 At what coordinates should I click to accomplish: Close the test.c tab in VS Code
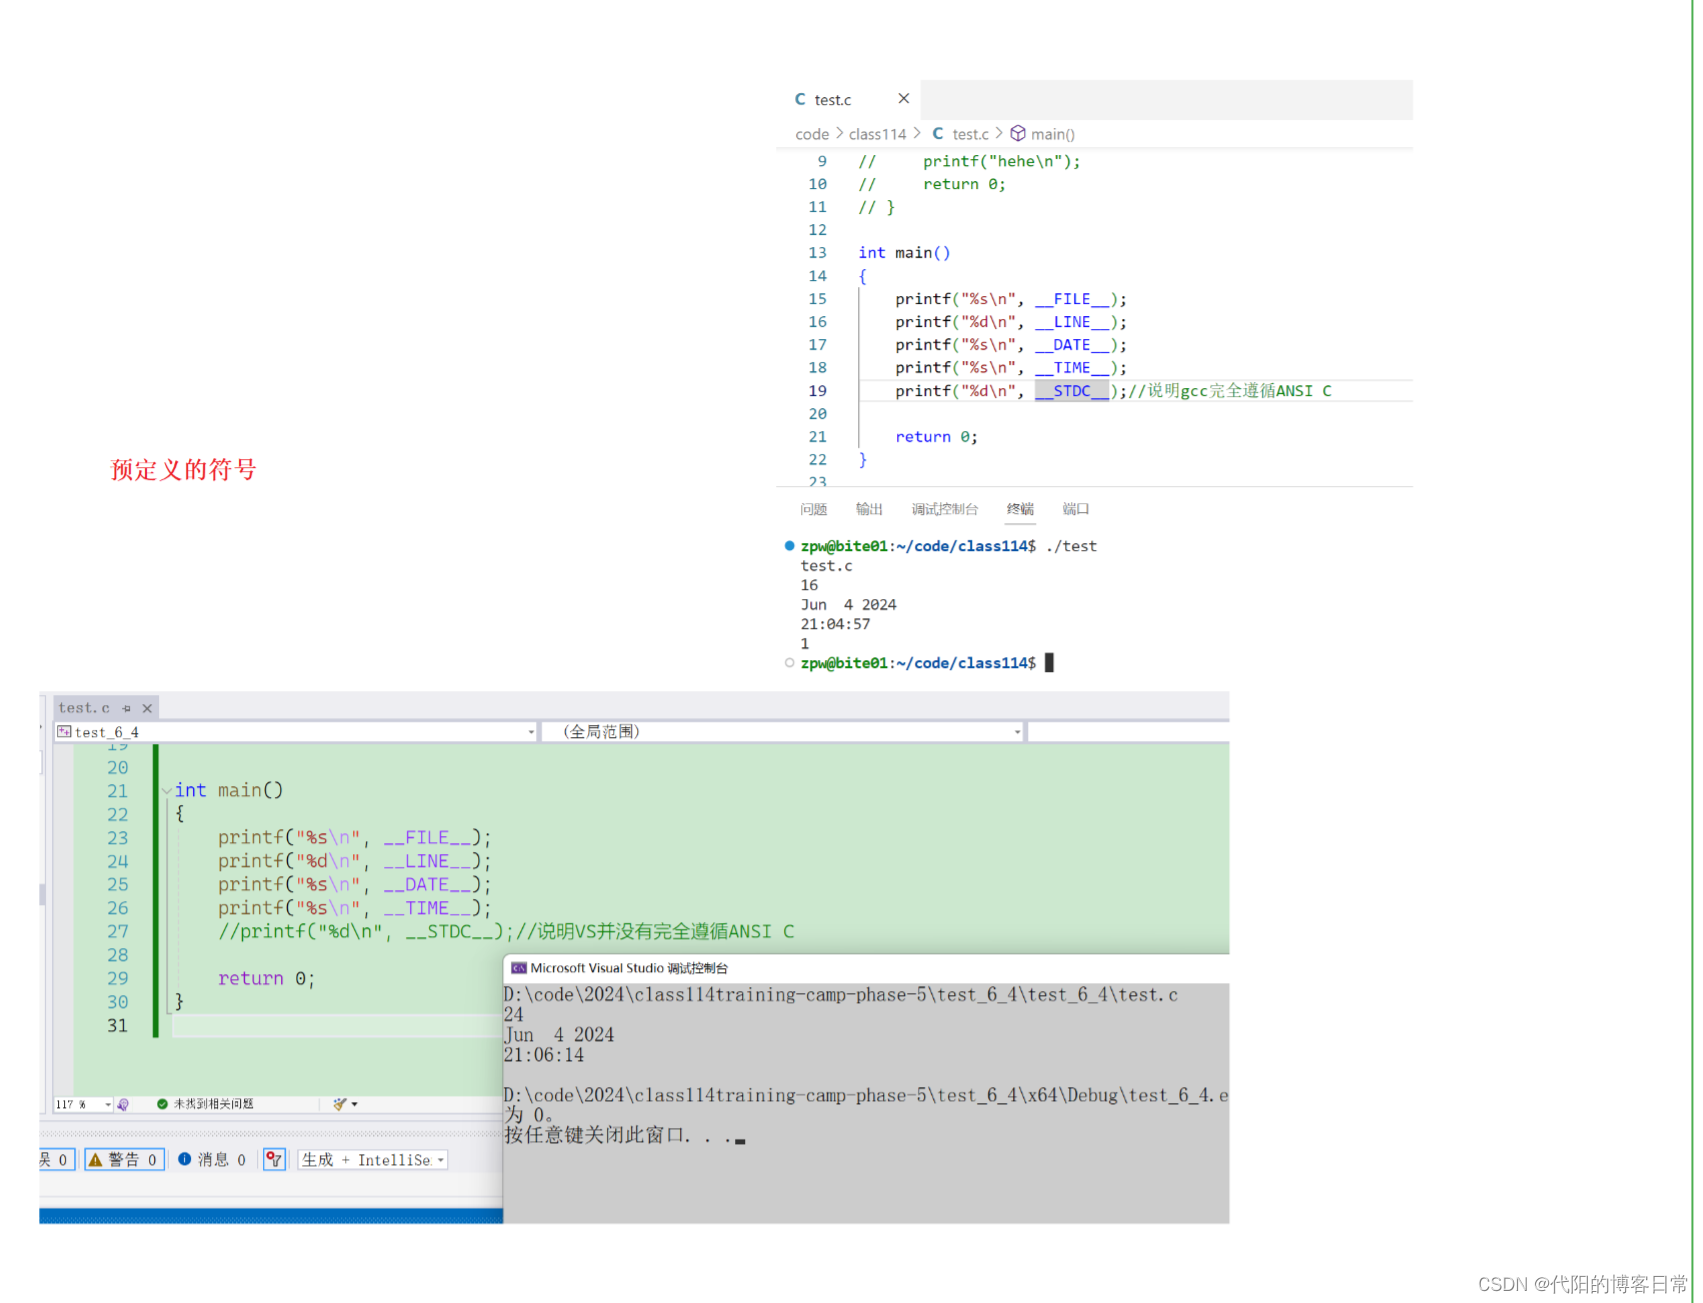point(903,98)
